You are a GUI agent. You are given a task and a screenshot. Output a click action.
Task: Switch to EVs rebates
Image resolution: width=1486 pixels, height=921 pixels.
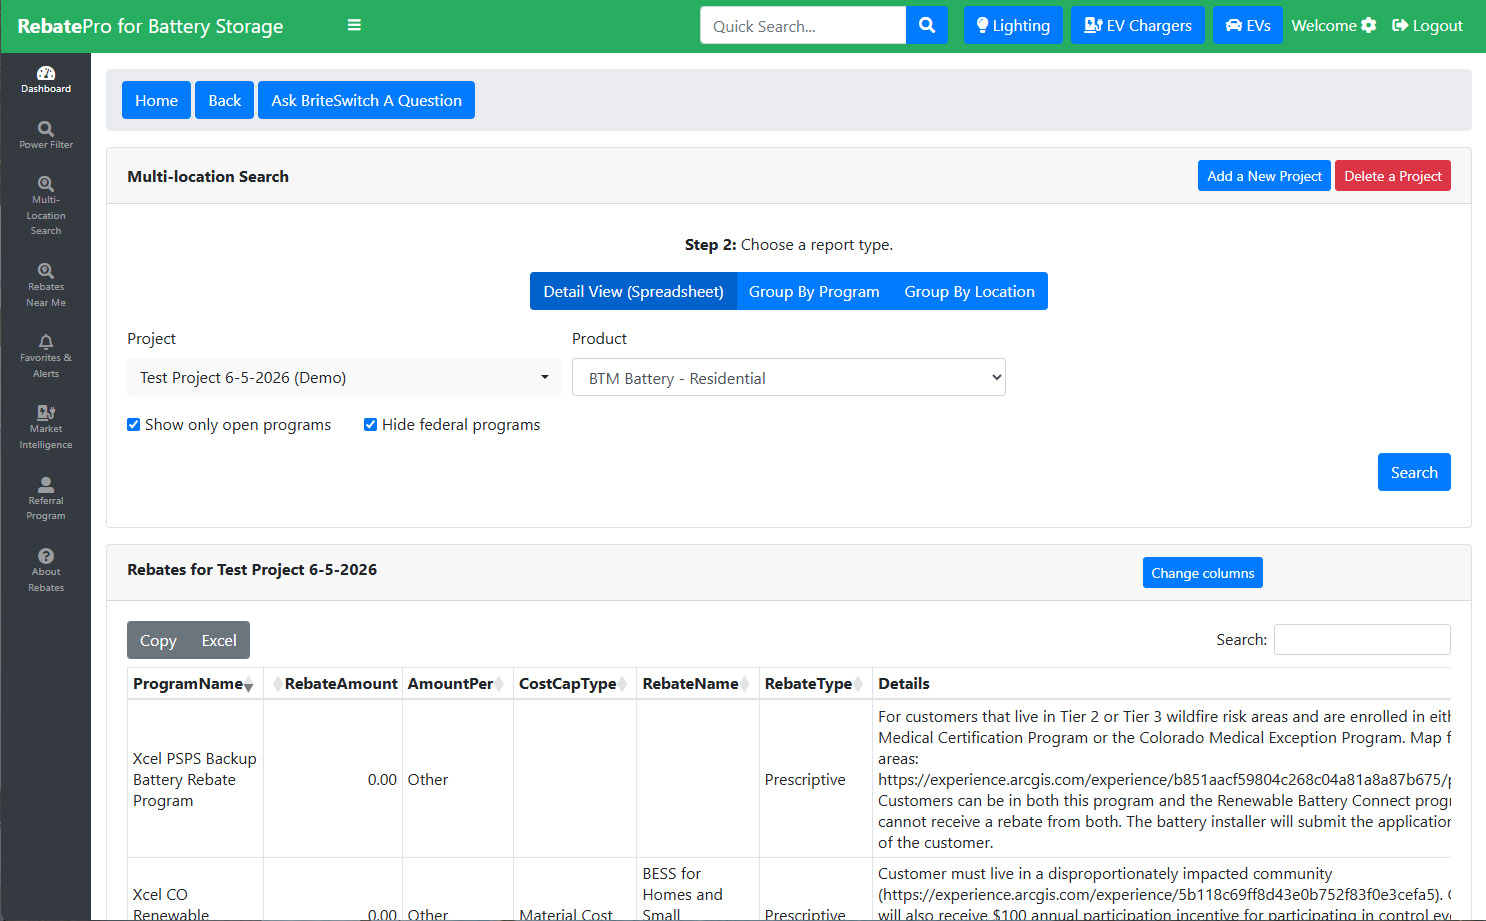tap(1248, 25)
